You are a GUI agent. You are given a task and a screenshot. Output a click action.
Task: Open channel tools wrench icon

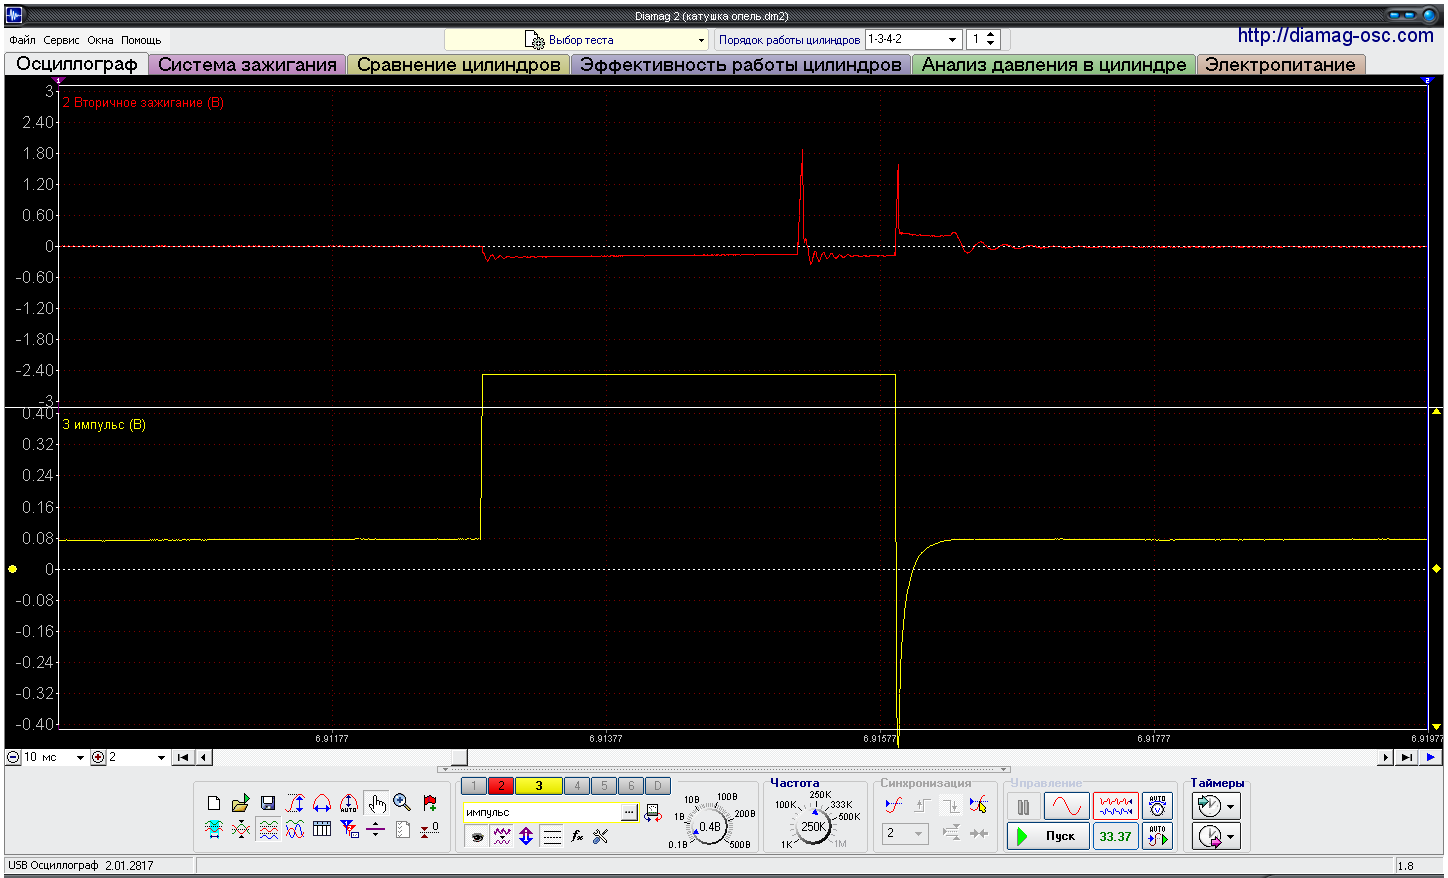click(601, 837)
